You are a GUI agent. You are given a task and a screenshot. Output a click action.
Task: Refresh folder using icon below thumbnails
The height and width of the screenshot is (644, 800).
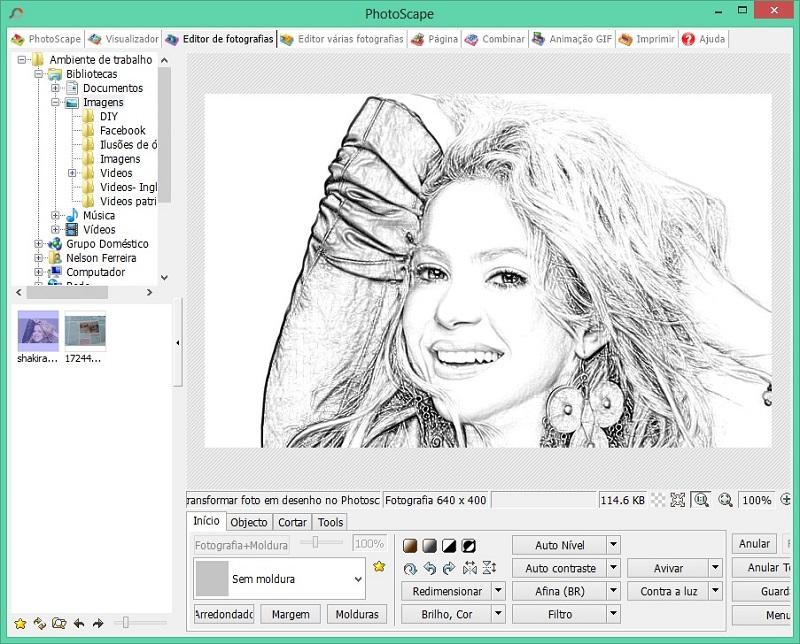coord(40,623)
